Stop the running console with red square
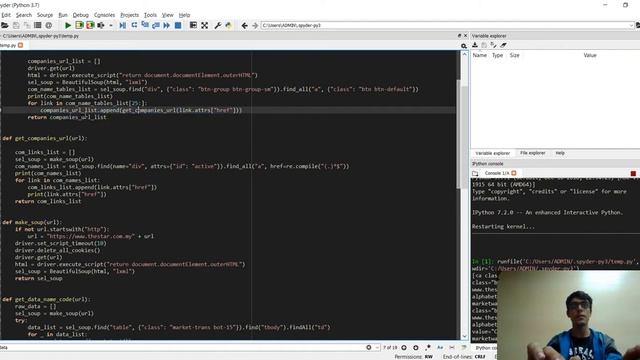This screenshot has width=640, height=360. point(633,173)
